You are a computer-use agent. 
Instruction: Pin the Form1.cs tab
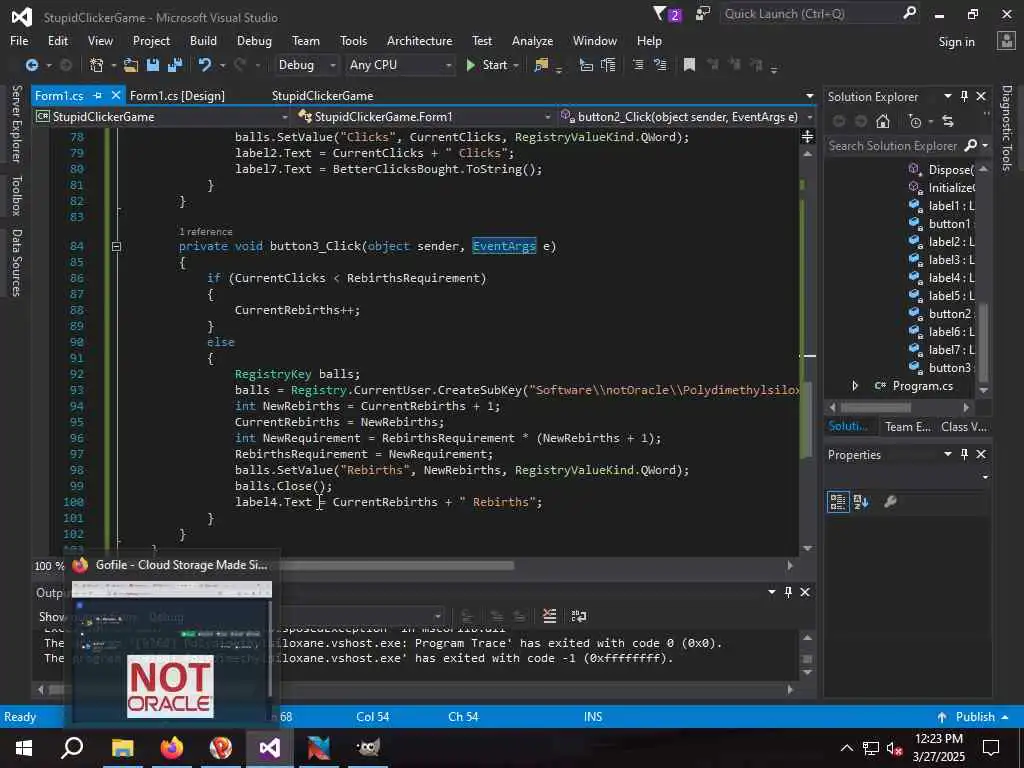(97, 95)
